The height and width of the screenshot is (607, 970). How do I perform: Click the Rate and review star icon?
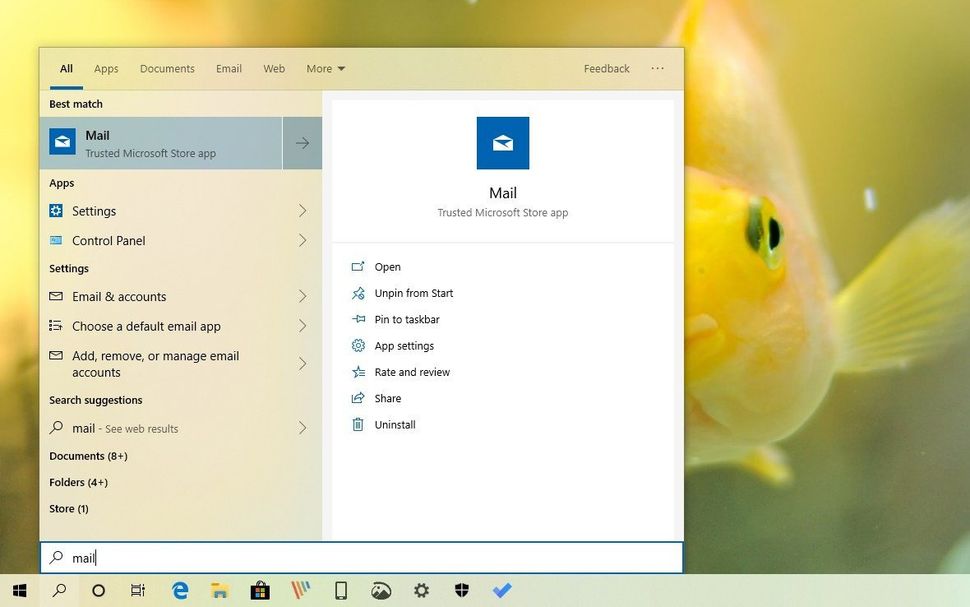(358, 371)
